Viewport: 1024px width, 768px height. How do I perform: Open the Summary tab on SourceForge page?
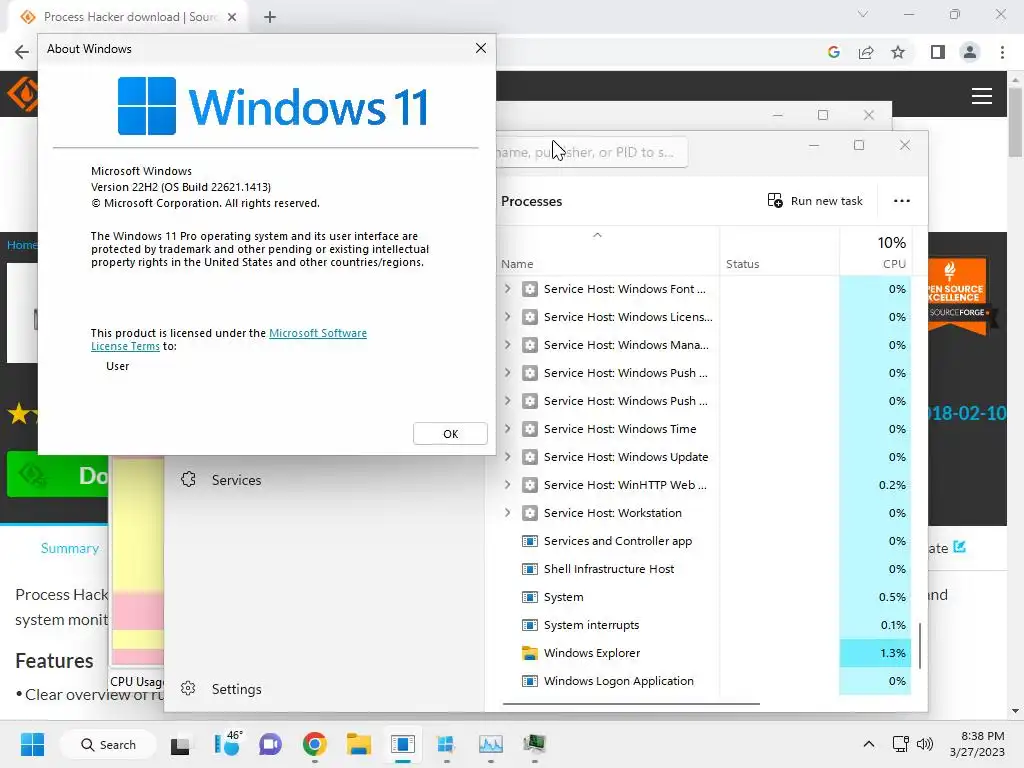pyautogui.click(x=69, y=548)
